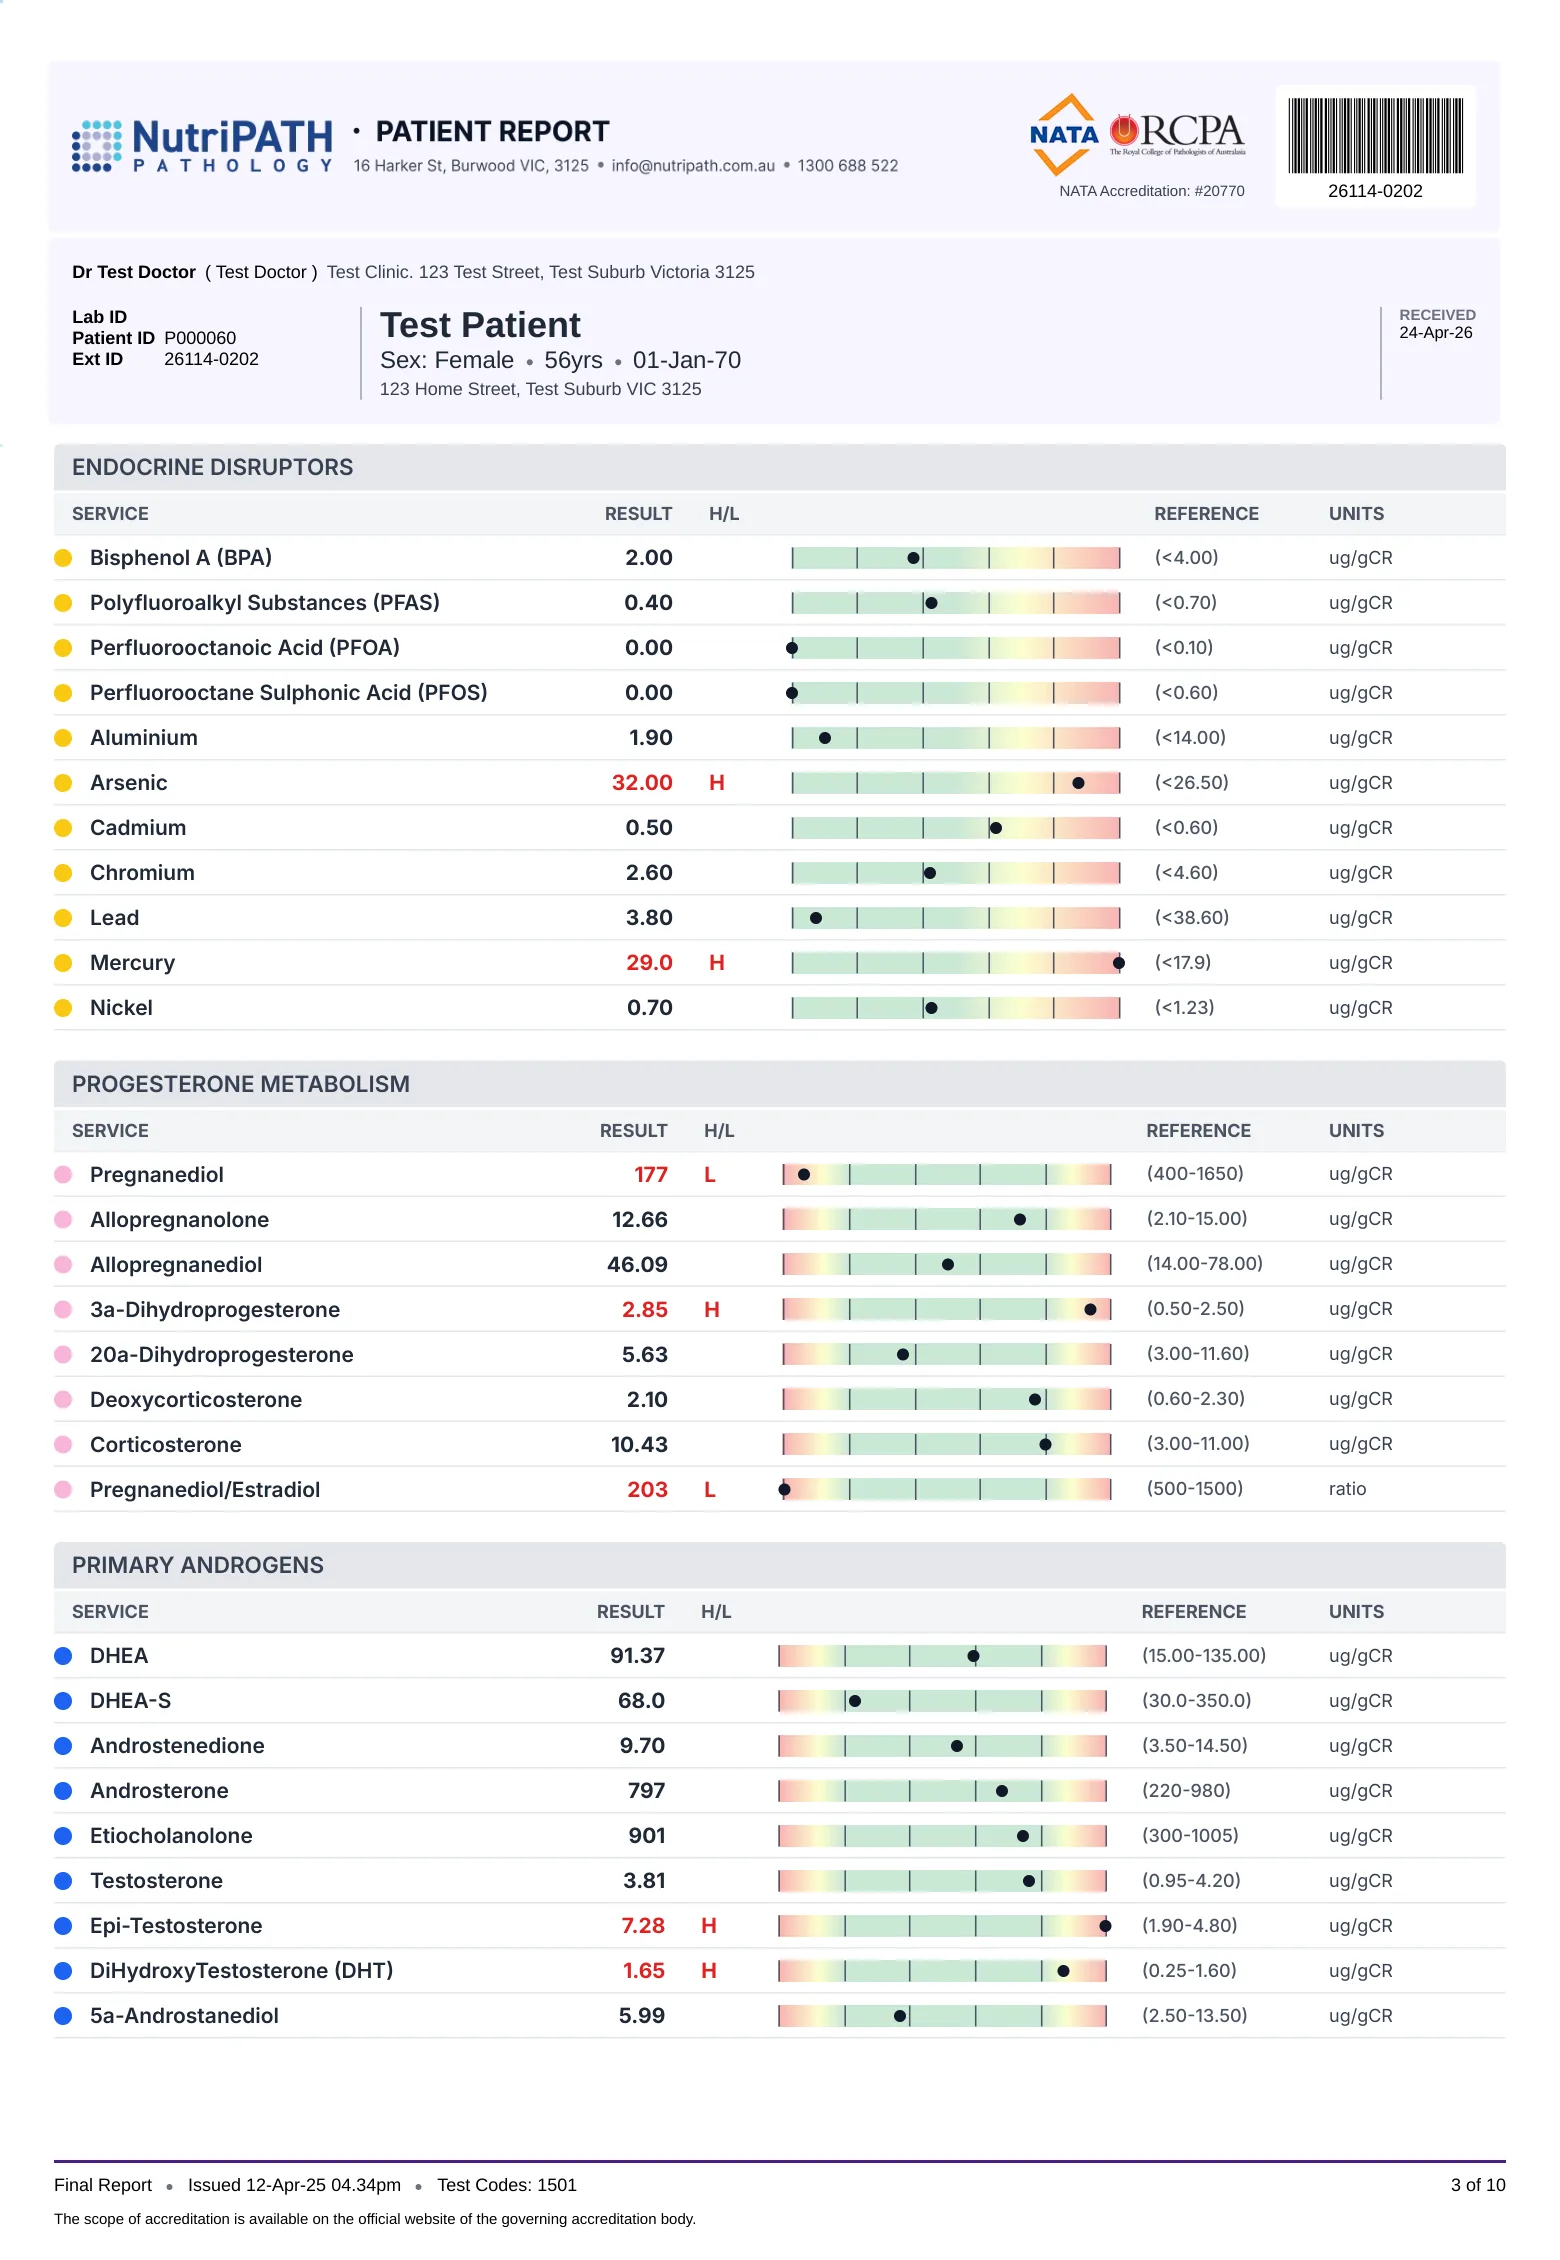Click the Deoxycorticosterone row label
The image size is (1560, 2260).
196,1400
